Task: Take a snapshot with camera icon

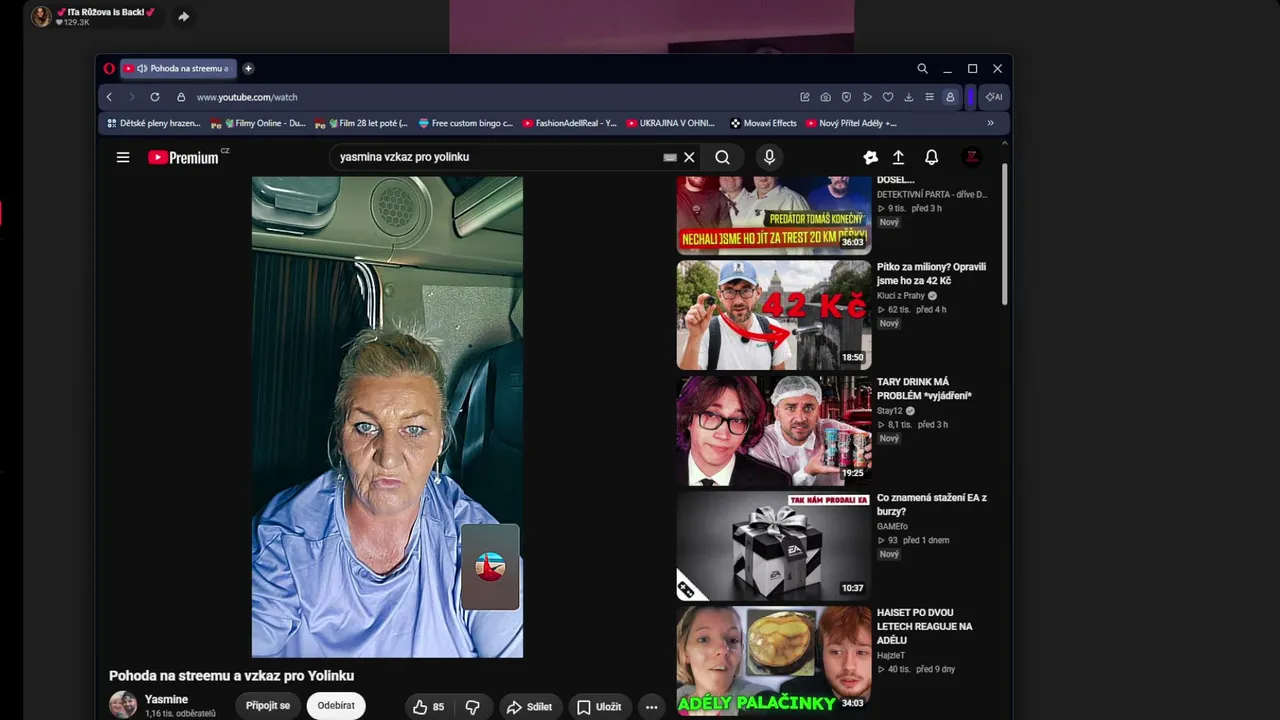Action: pos(825,97)
